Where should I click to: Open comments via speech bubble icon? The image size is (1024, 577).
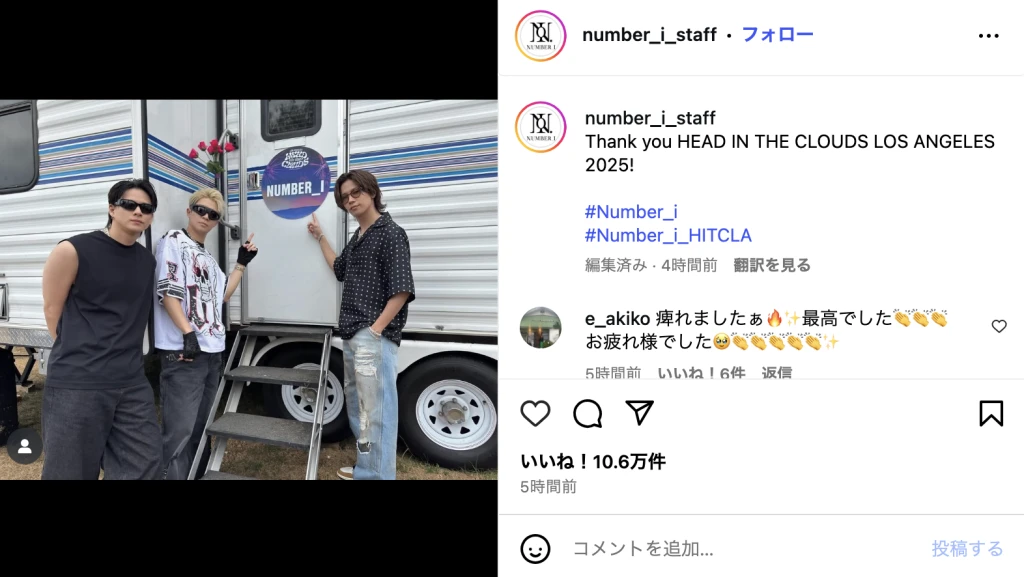(x=587, y=414)
